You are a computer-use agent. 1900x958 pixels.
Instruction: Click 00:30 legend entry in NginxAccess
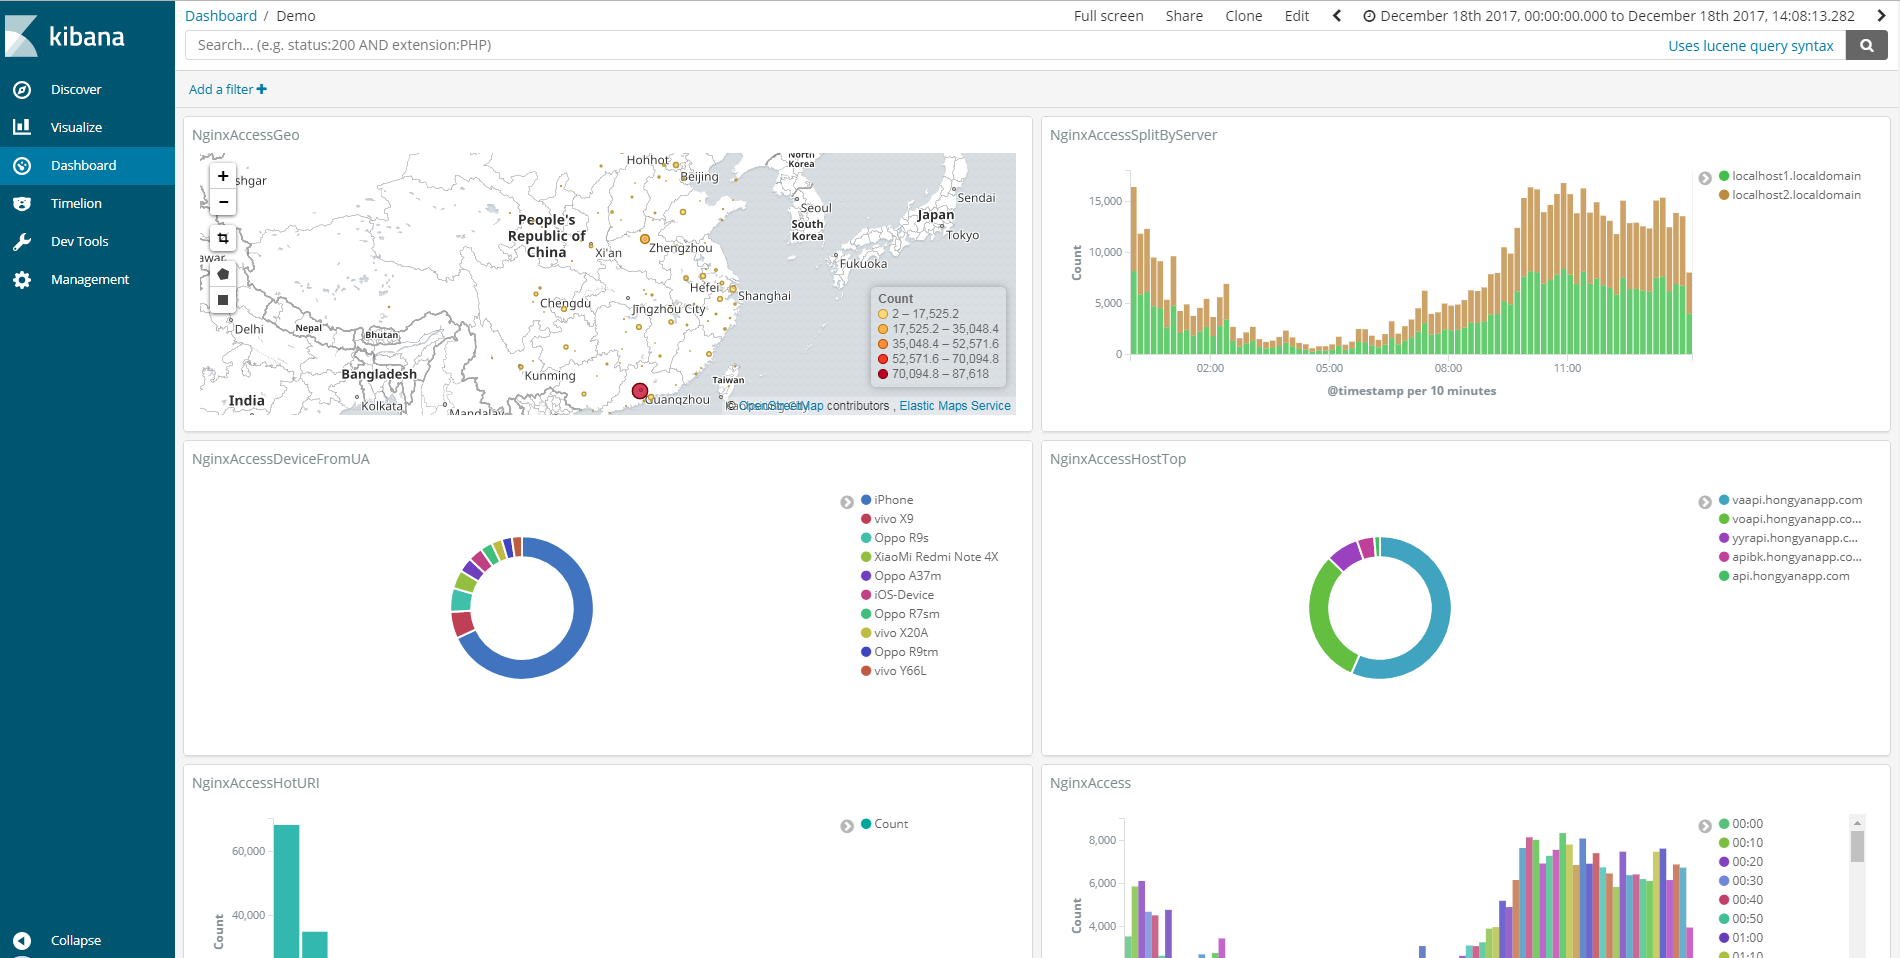tap(1741, 881)
